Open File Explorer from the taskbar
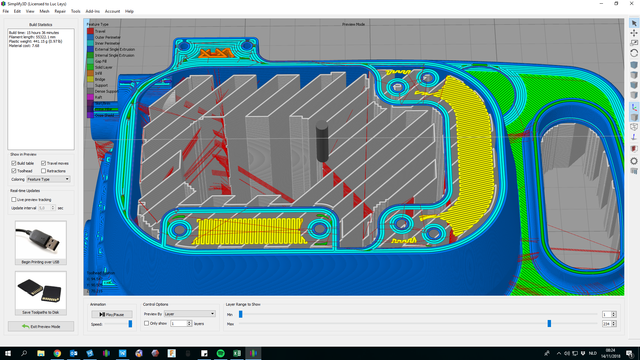 (41, 353)
